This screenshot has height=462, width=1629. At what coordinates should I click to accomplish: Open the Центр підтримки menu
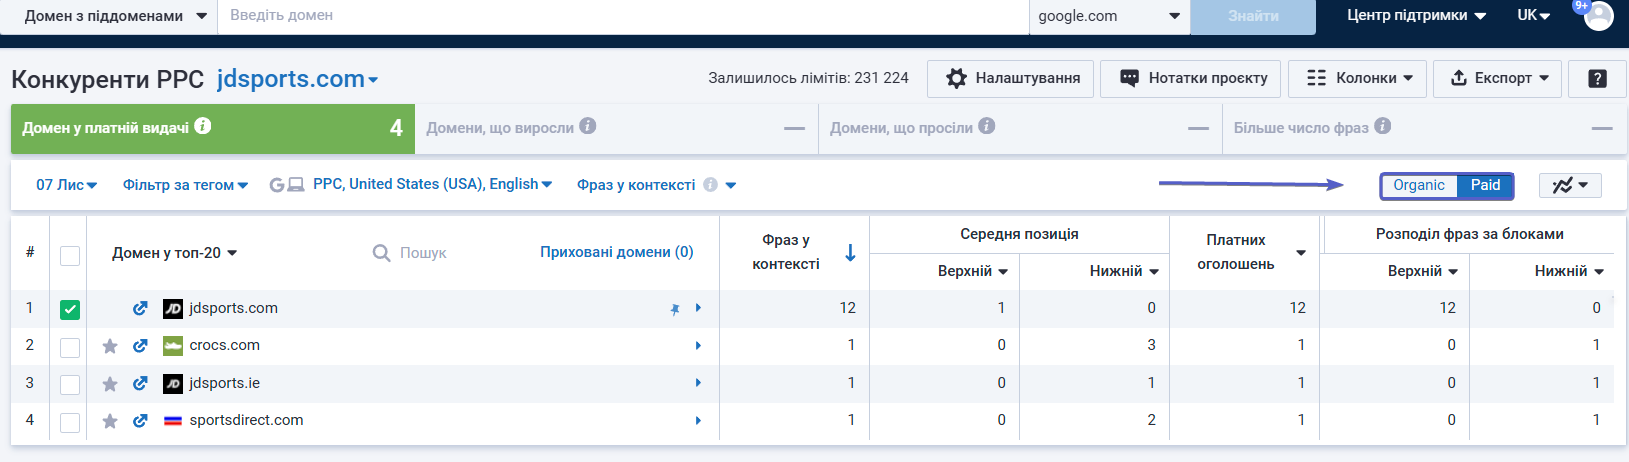[1416, 15]
